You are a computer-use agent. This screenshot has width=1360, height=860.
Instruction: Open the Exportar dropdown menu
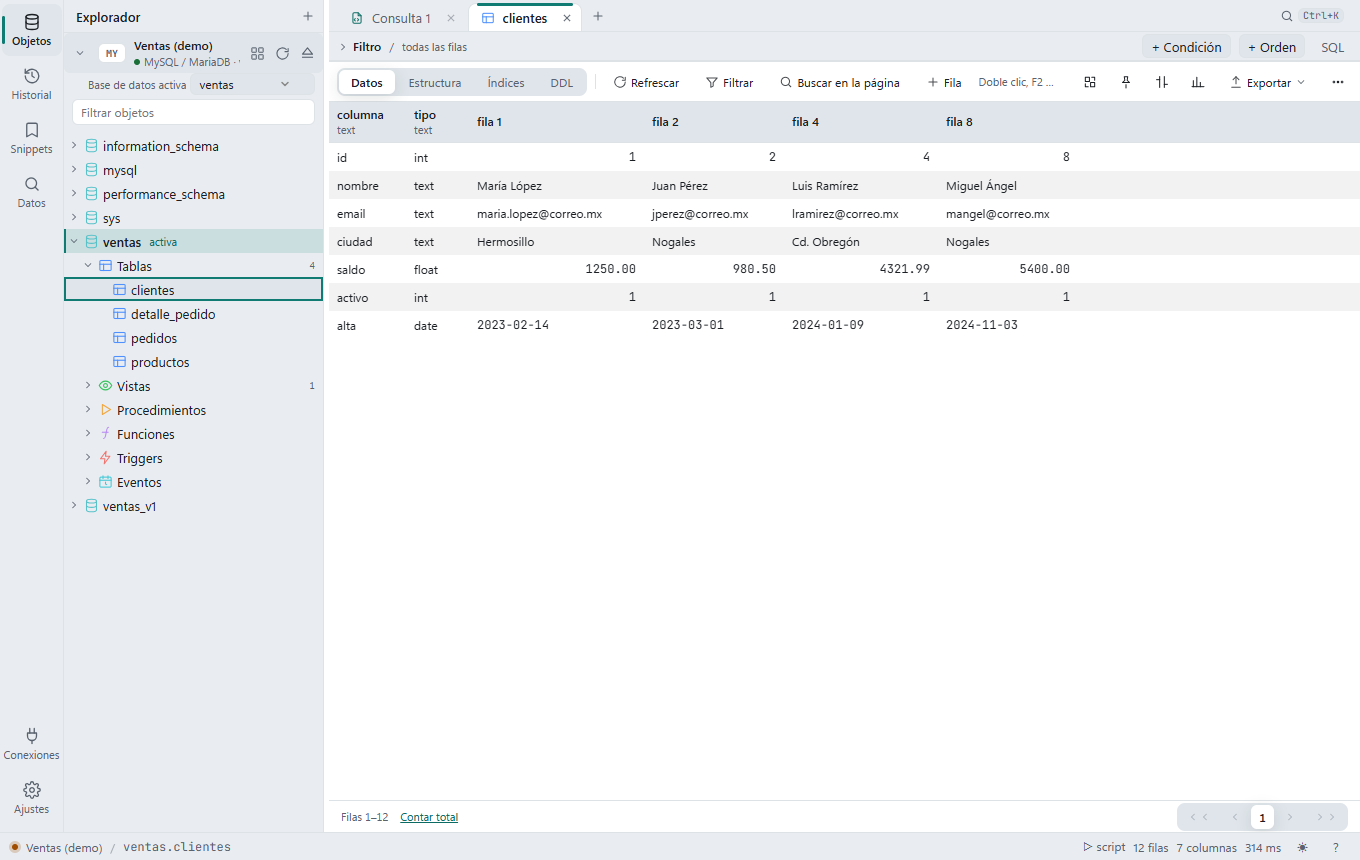pyautogui.click(x=1267, y=83)
